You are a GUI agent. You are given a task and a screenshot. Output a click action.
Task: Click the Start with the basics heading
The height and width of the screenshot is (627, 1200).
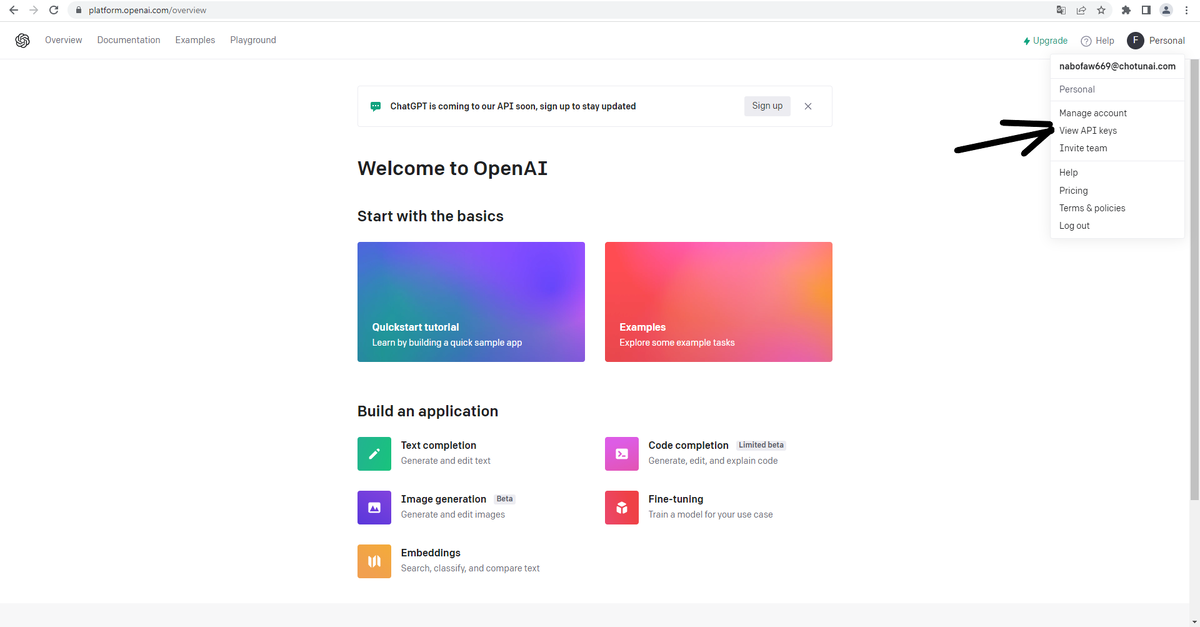pos(430,216)
